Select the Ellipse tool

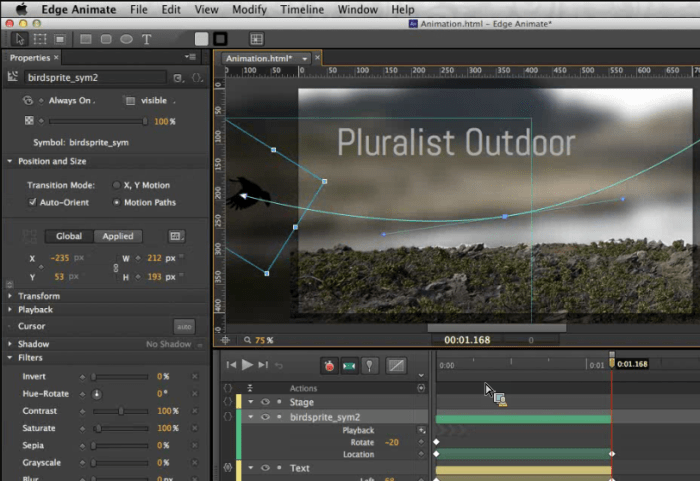coord(126,39)
